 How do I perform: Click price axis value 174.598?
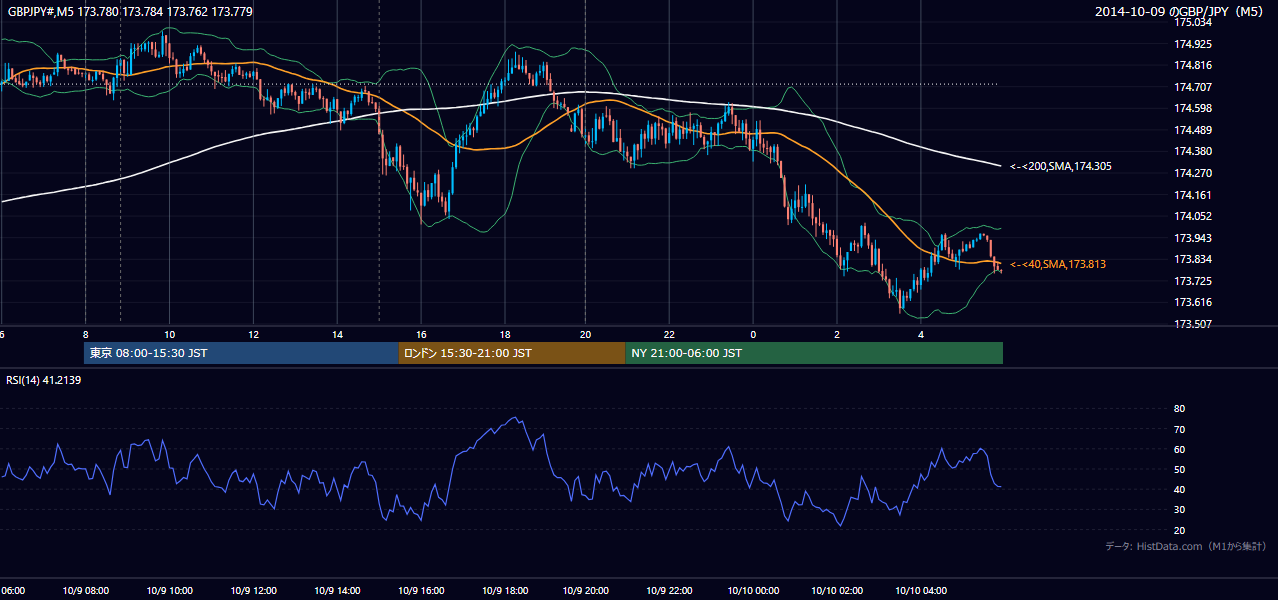coord(1192,108)
